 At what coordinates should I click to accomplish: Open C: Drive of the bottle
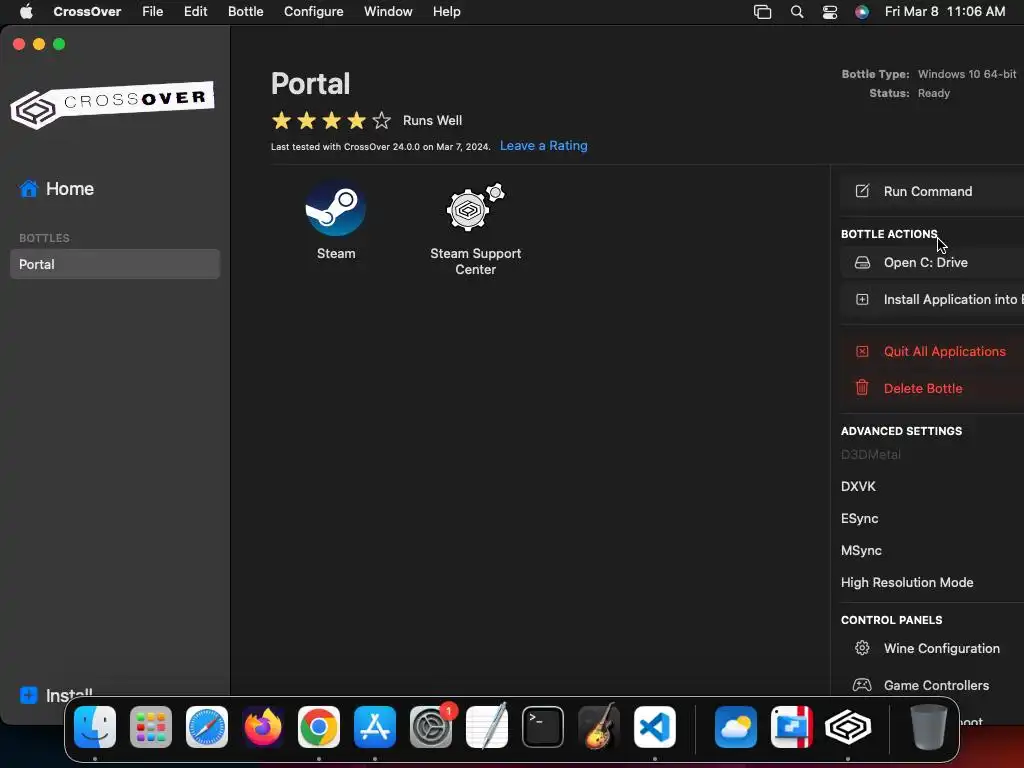[x=932, y=263]
